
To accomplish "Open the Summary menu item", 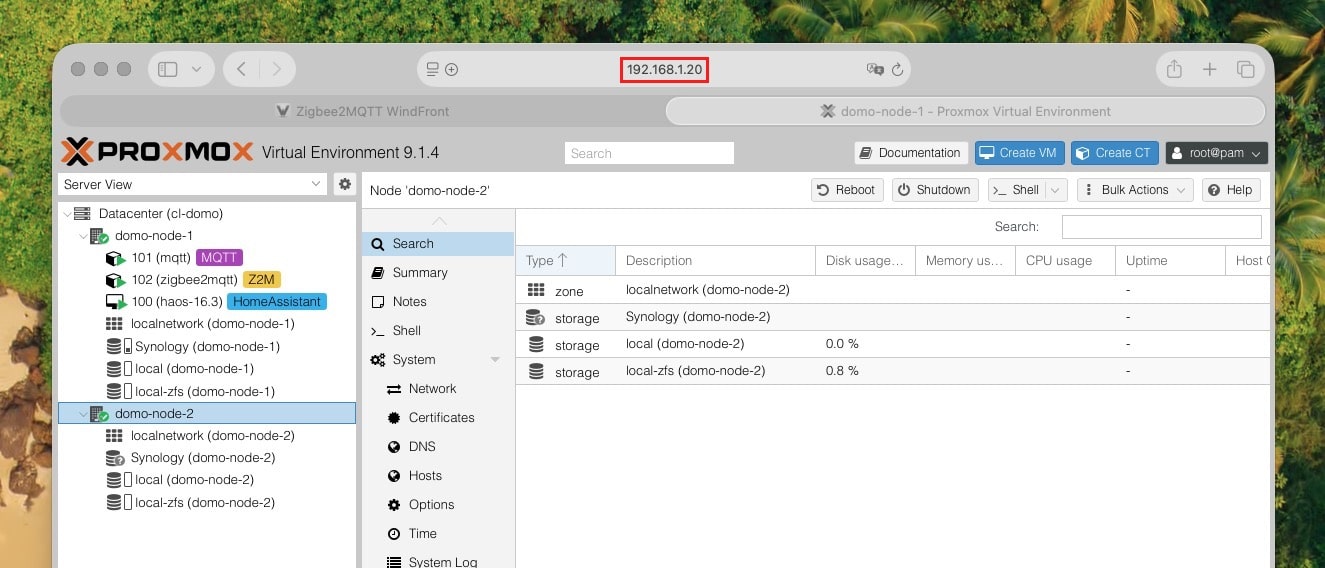I will click(420, 273).
